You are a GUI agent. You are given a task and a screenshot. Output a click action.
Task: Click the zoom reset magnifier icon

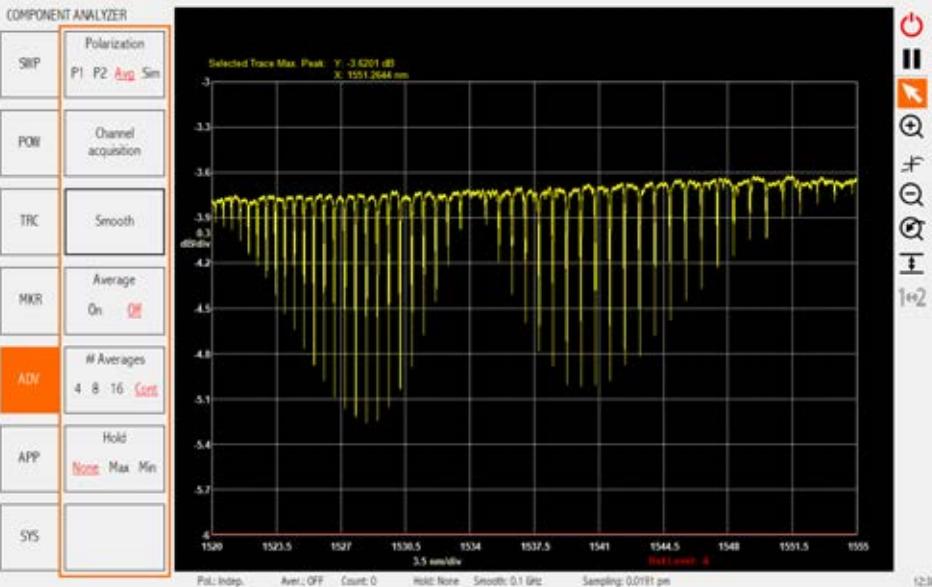pos(911,229)
